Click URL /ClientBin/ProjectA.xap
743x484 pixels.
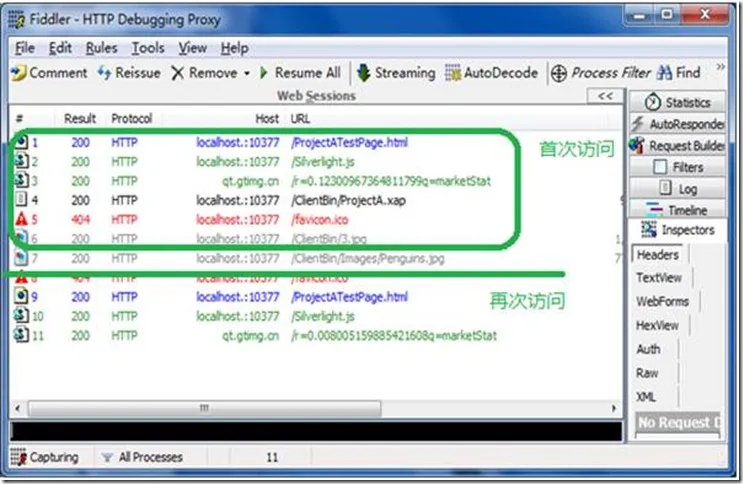(x=348, y=201)
